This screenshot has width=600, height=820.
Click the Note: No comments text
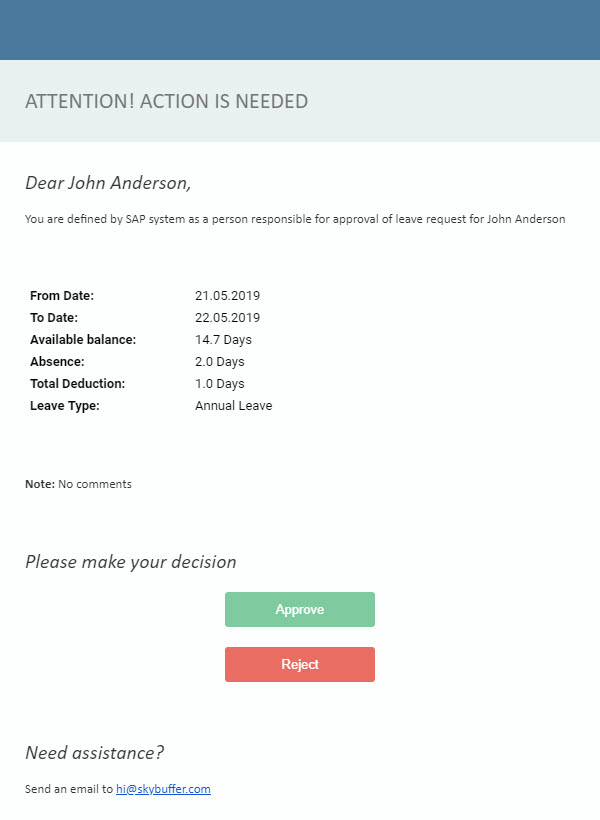pos(78,484)
